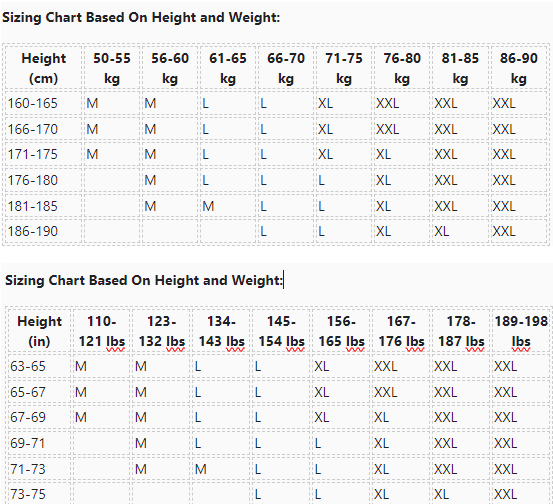
Task: Select the '71-75 kg' column header
Action: point(344,68)
